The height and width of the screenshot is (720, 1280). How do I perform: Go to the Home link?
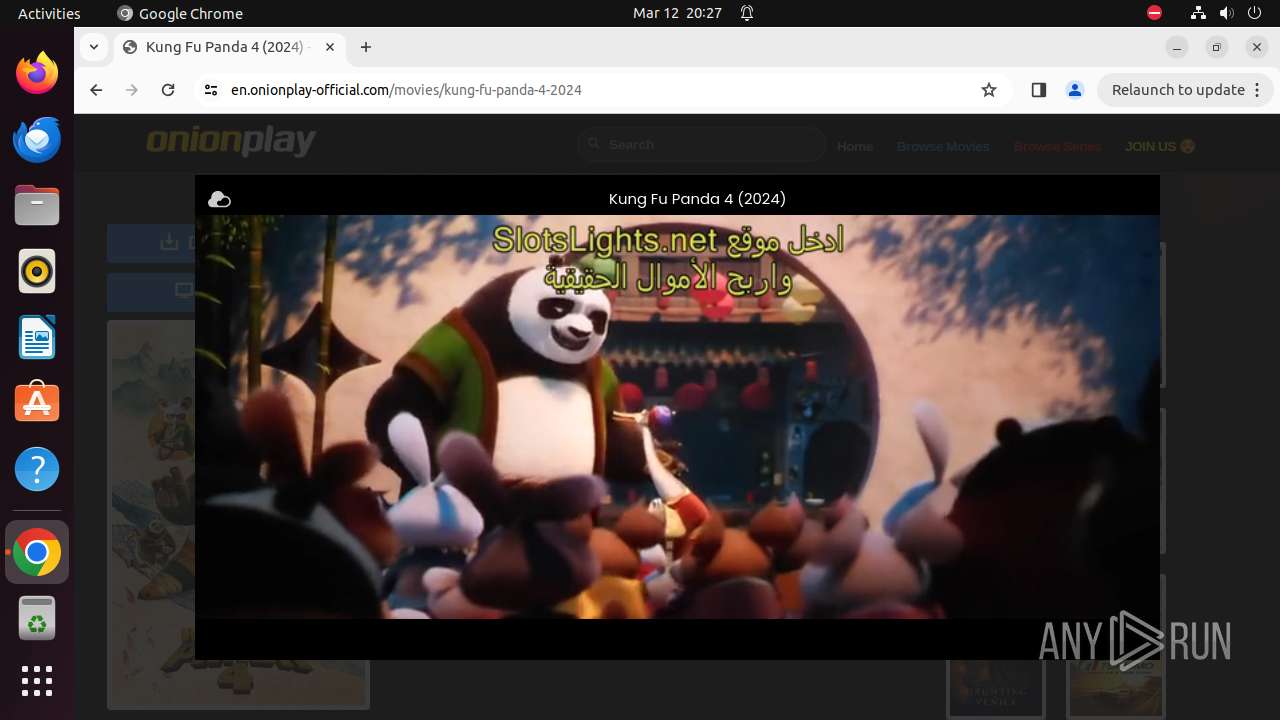pos(855,146)
